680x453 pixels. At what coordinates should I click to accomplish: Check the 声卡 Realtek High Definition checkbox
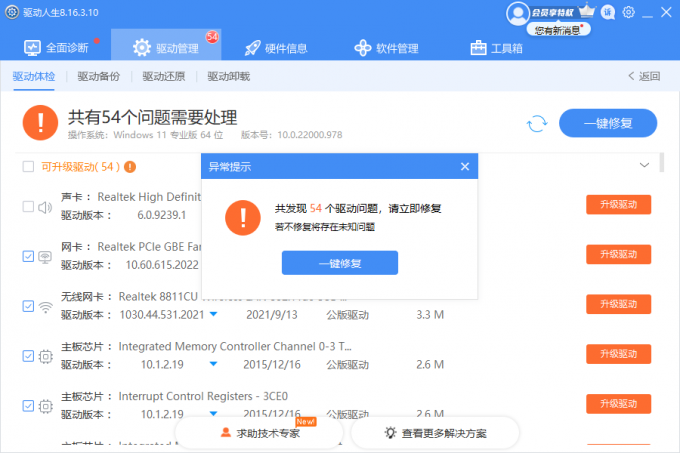[28, 207]
